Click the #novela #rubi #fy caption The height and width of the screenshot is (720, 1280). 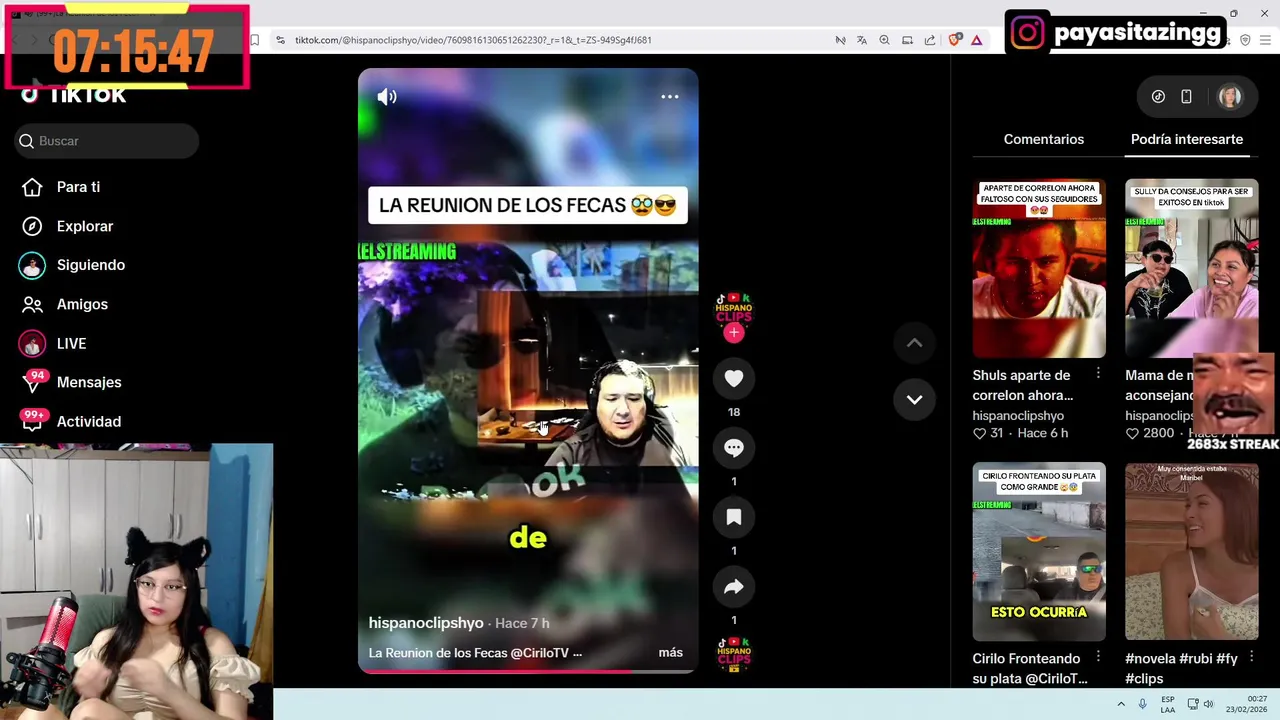coord(1181,668)
